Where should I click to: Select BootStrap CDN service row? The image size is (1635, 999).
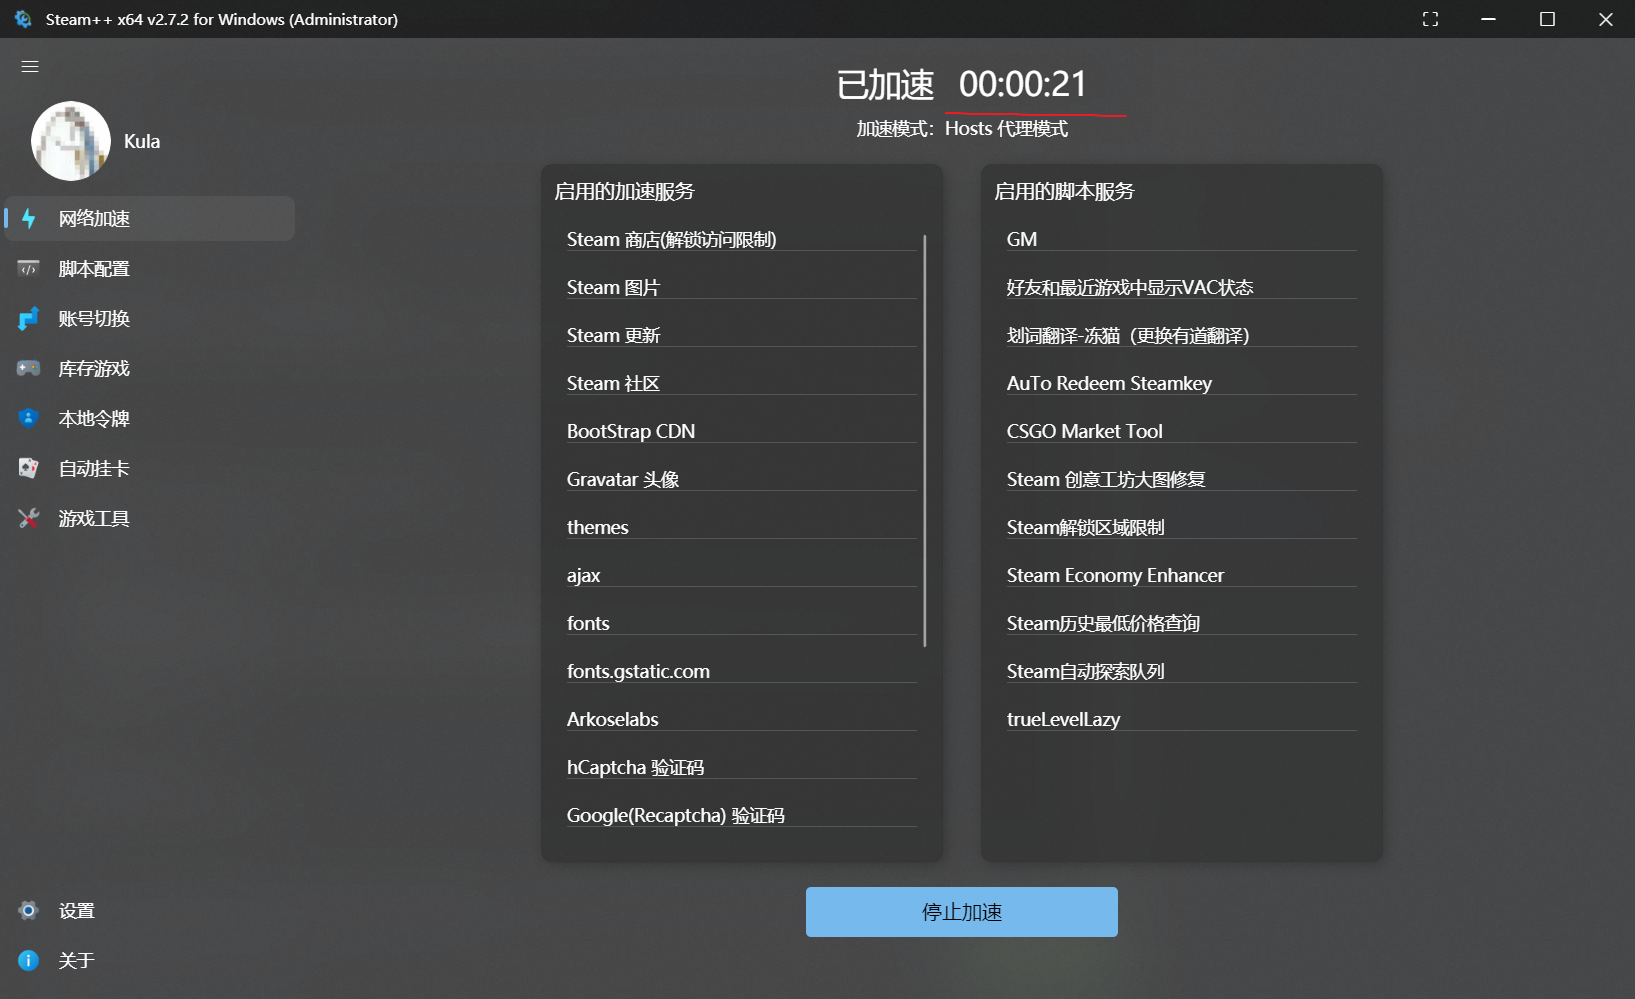[741, 431]
